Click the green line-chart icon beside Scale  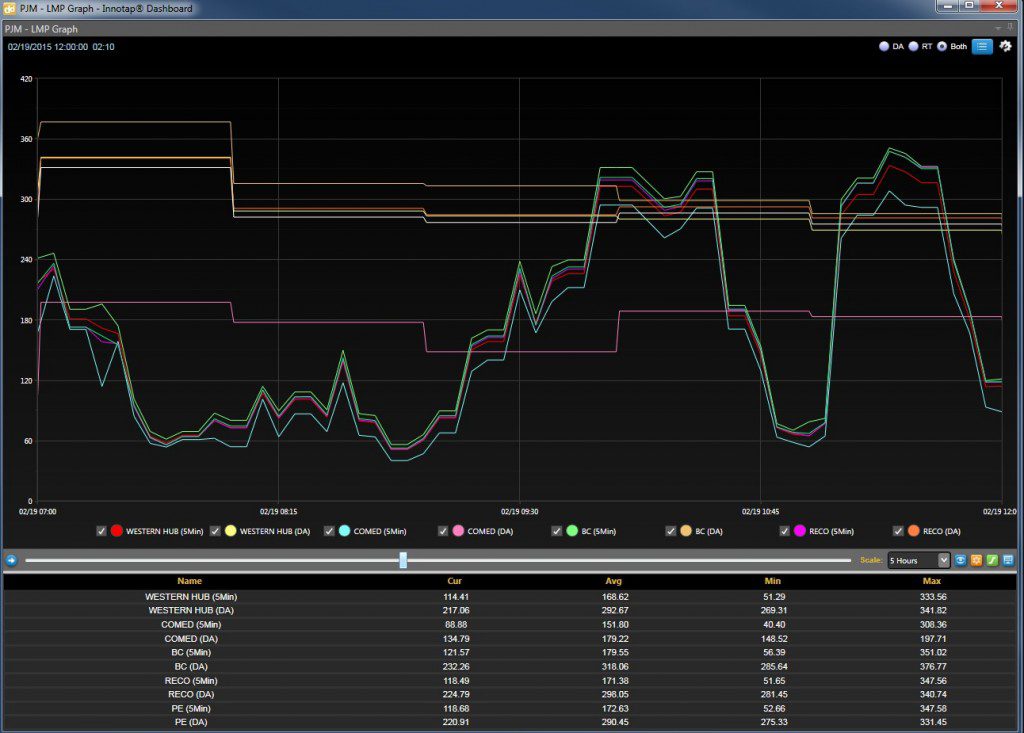click(992, 560)
